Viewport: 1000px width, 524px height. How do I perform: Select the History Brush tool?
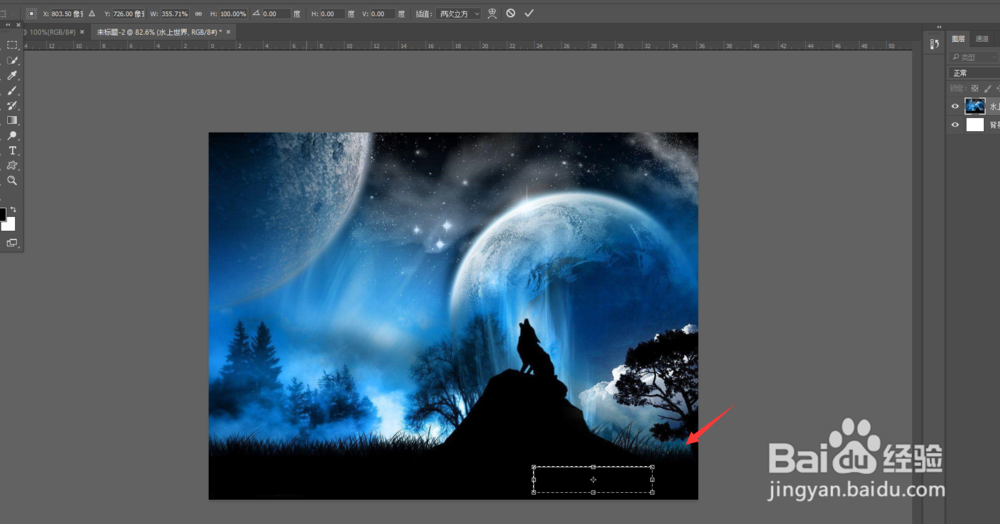click(x=12, y=105)
